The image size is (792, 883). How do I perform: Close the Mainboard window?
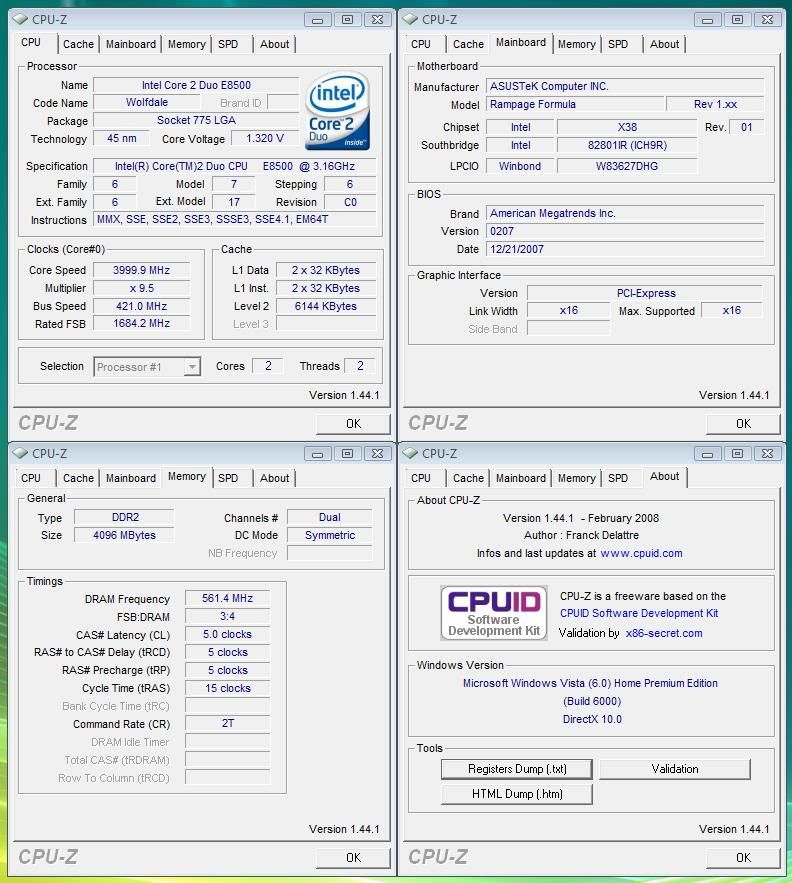click(767, 20)
